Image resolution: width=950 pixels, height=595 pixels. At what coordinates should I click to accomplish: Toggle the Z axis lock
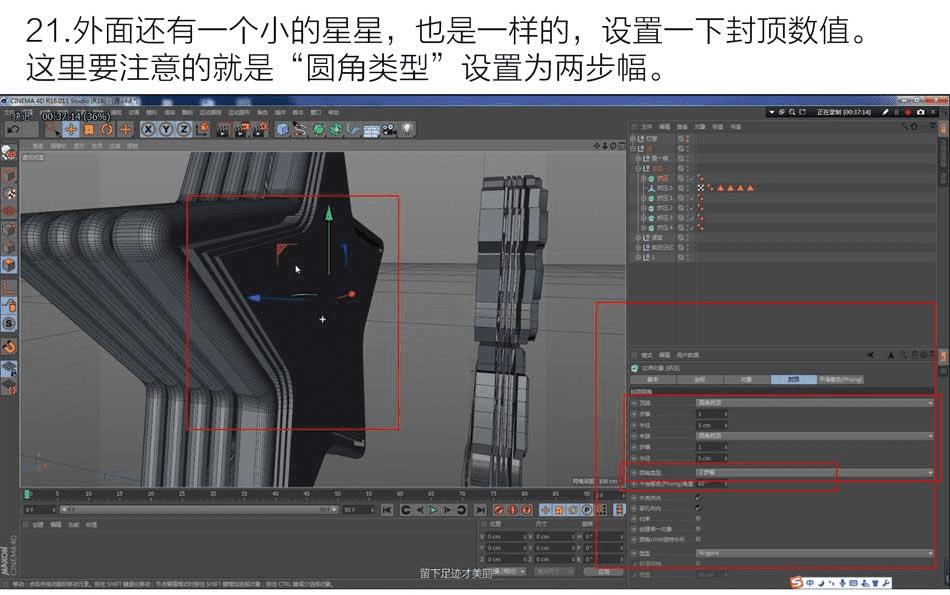tap(184, 129)
